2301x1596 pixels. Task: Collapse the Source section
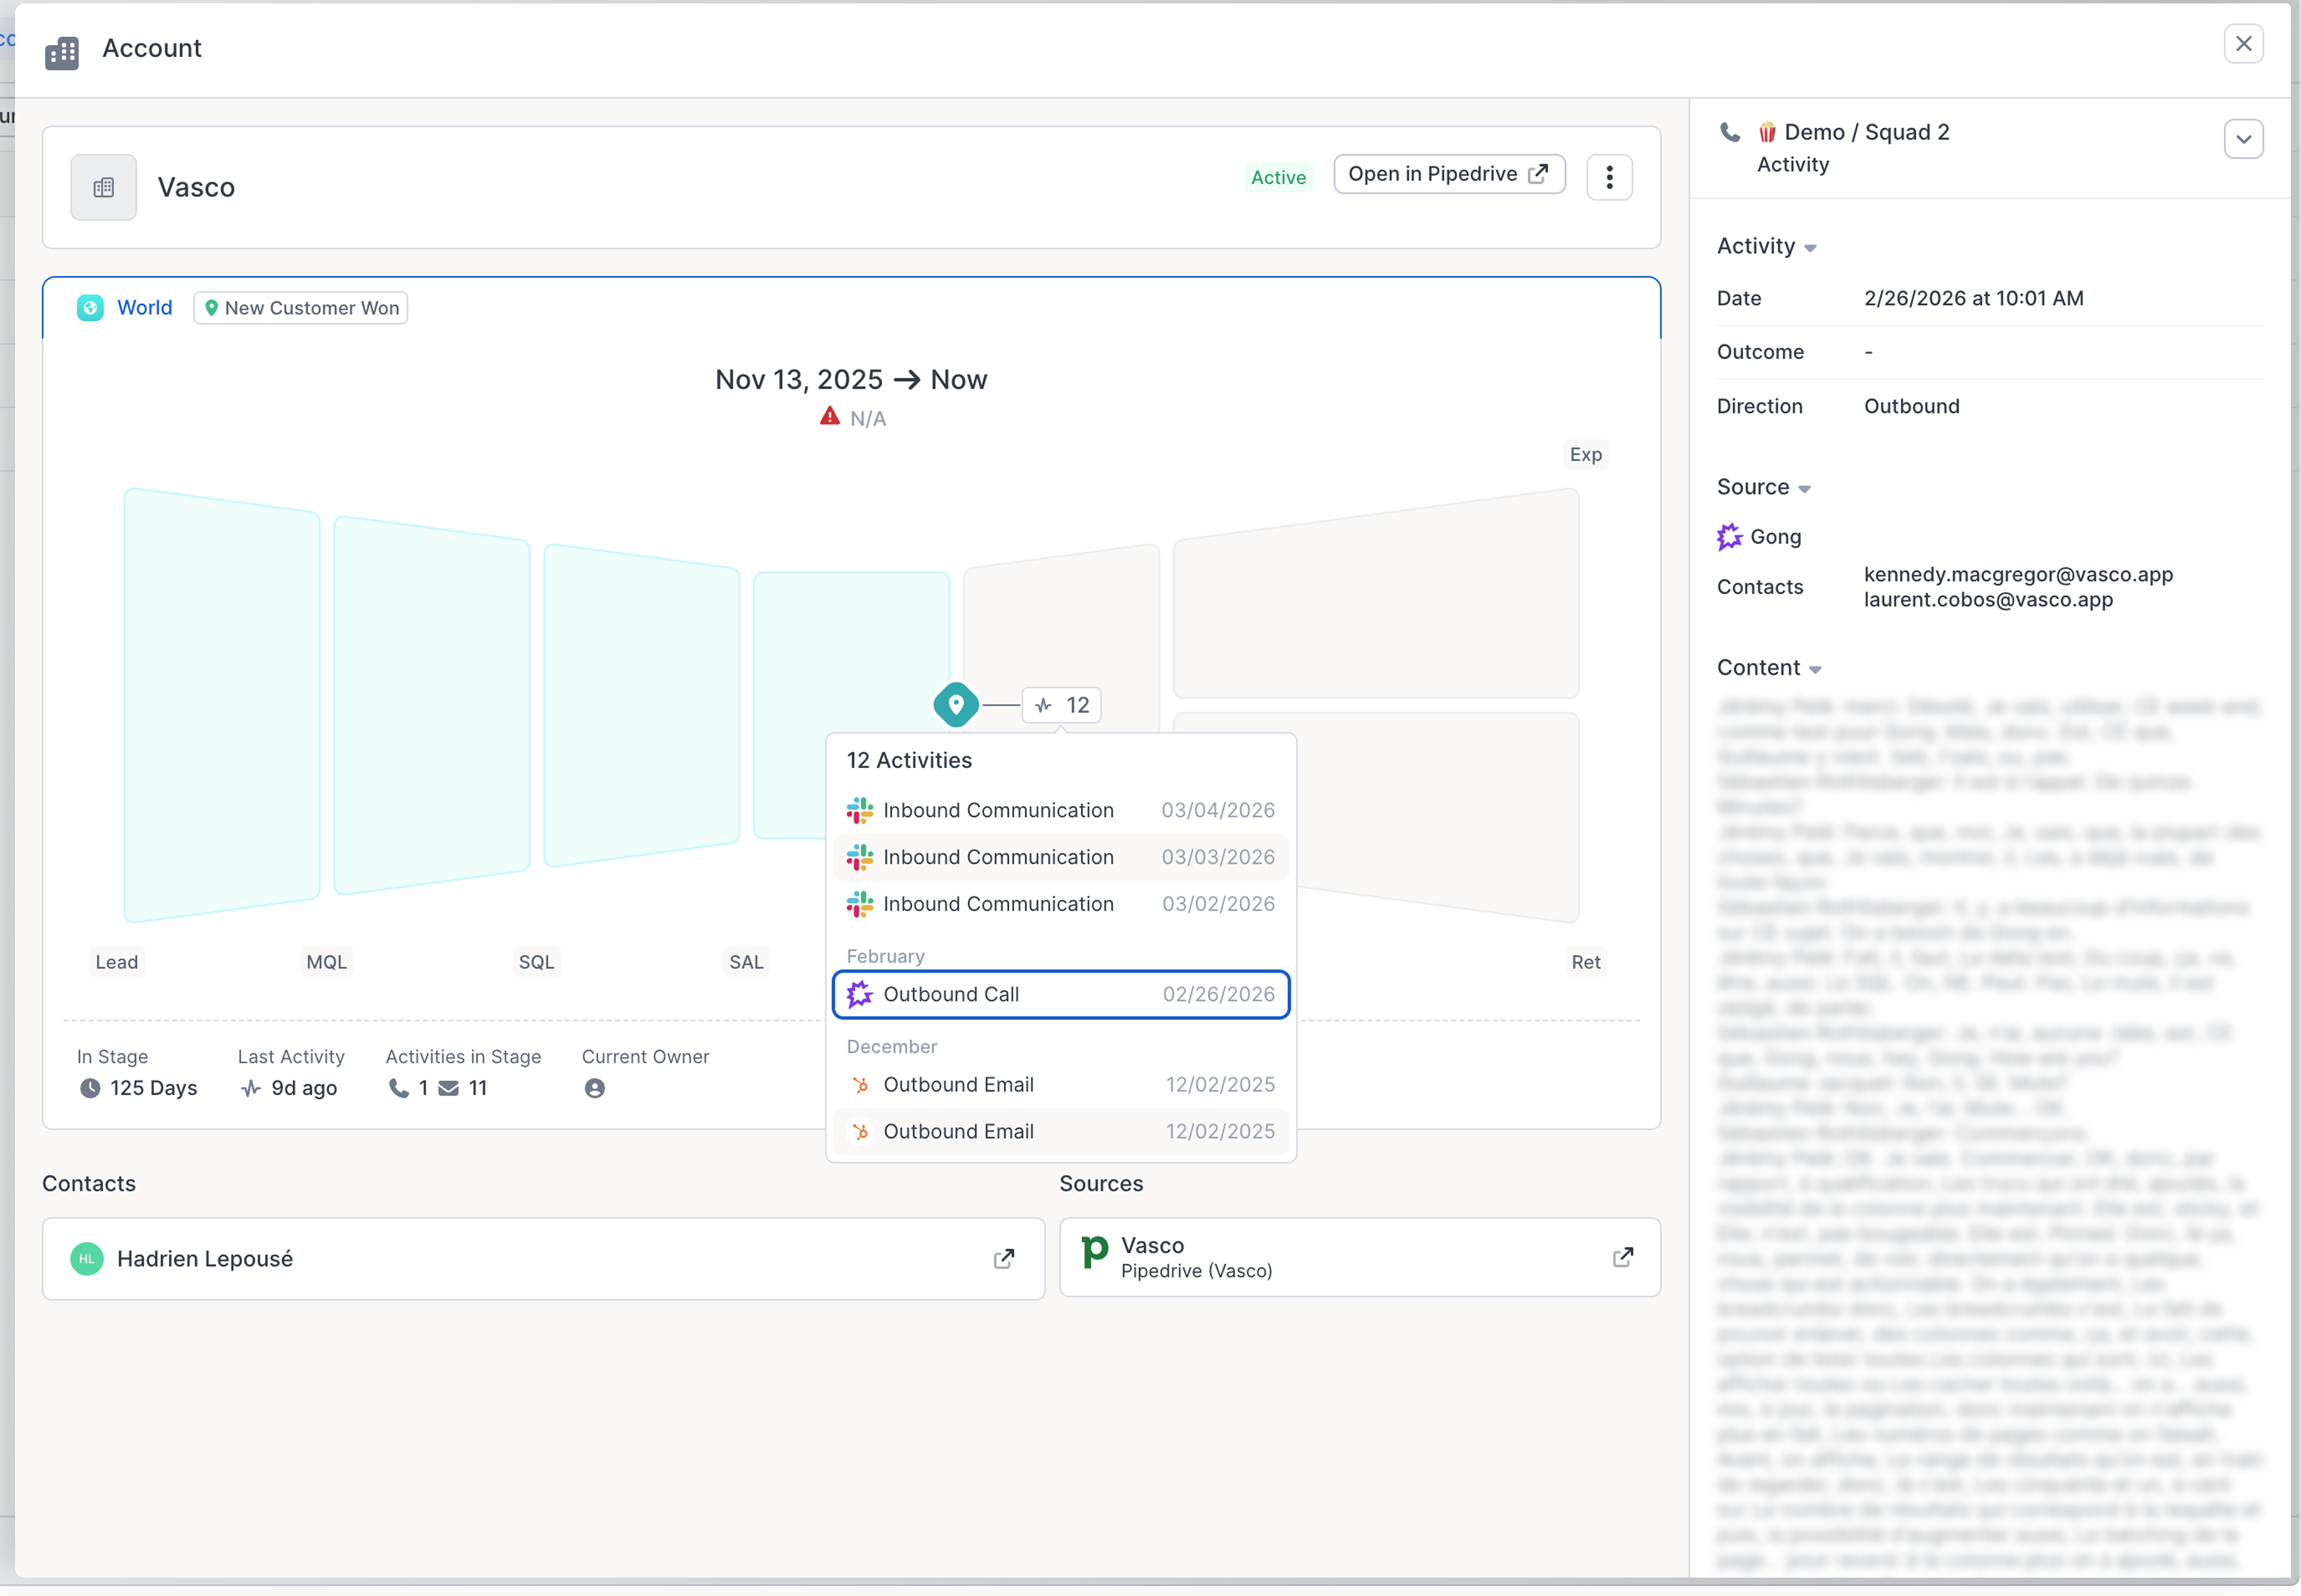pos(1804,488)
